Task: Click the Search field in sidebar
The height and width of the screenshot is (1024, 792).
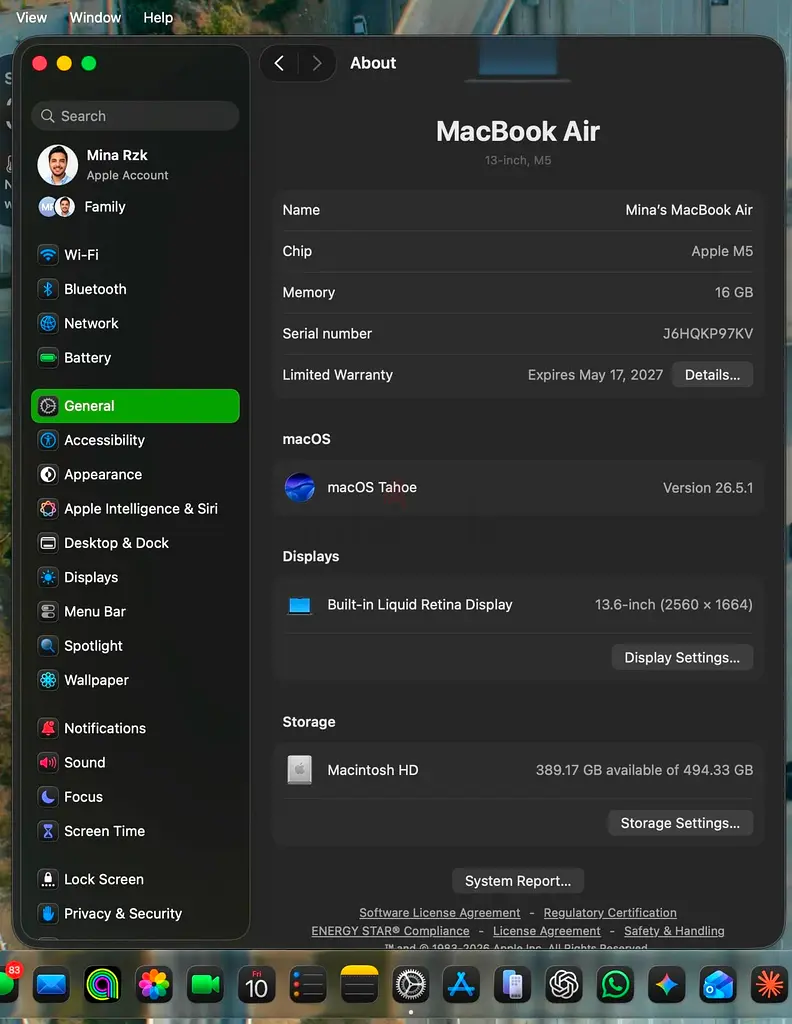Action: (135, 116)
